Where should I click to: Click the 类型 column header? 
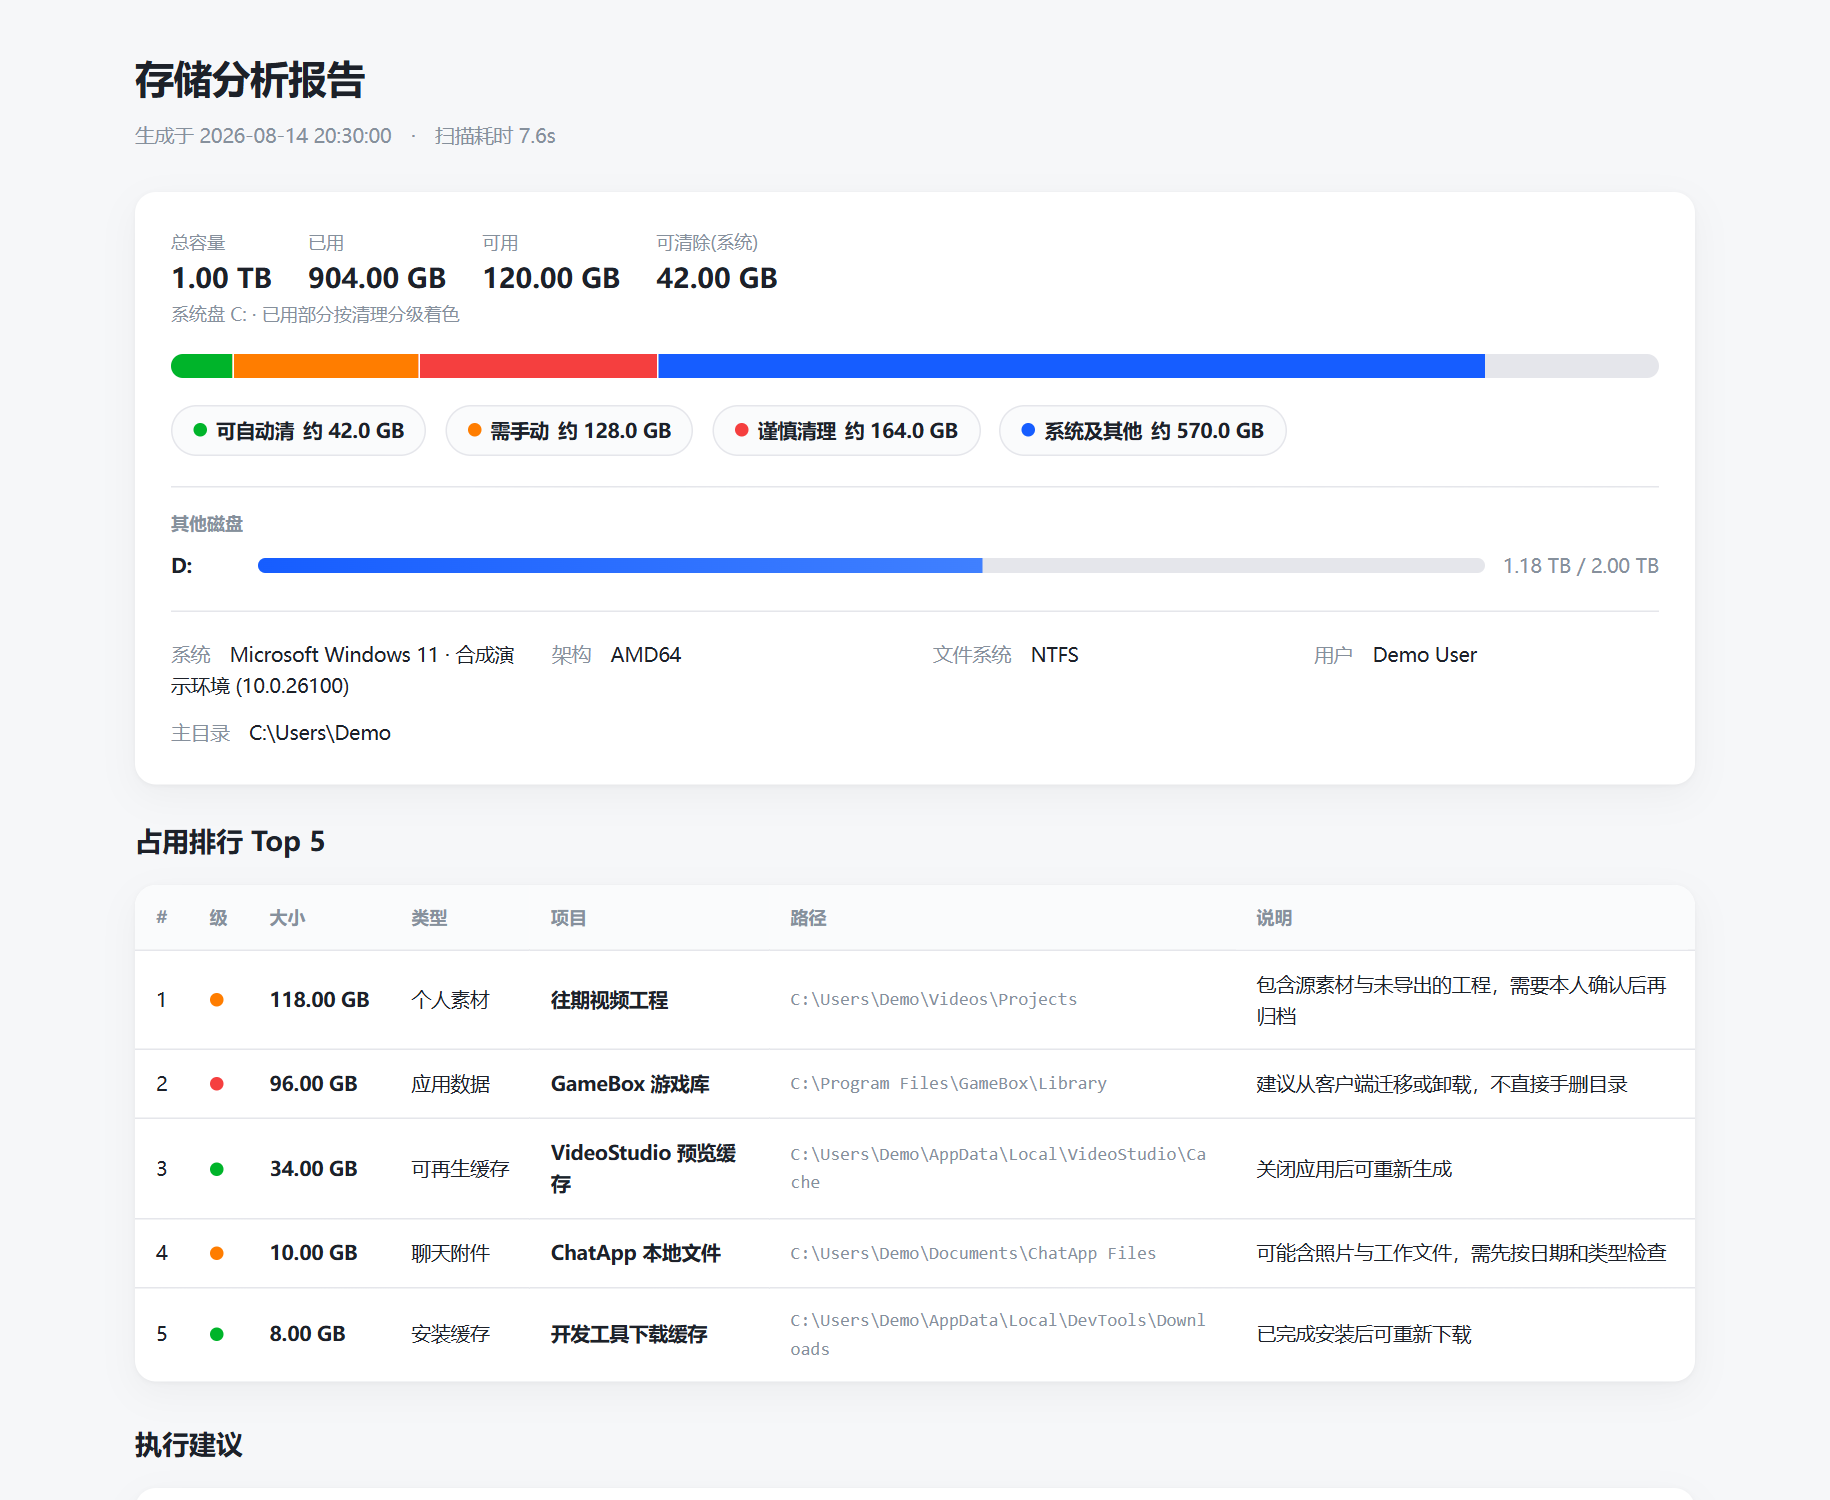click(x=429, y=918)
